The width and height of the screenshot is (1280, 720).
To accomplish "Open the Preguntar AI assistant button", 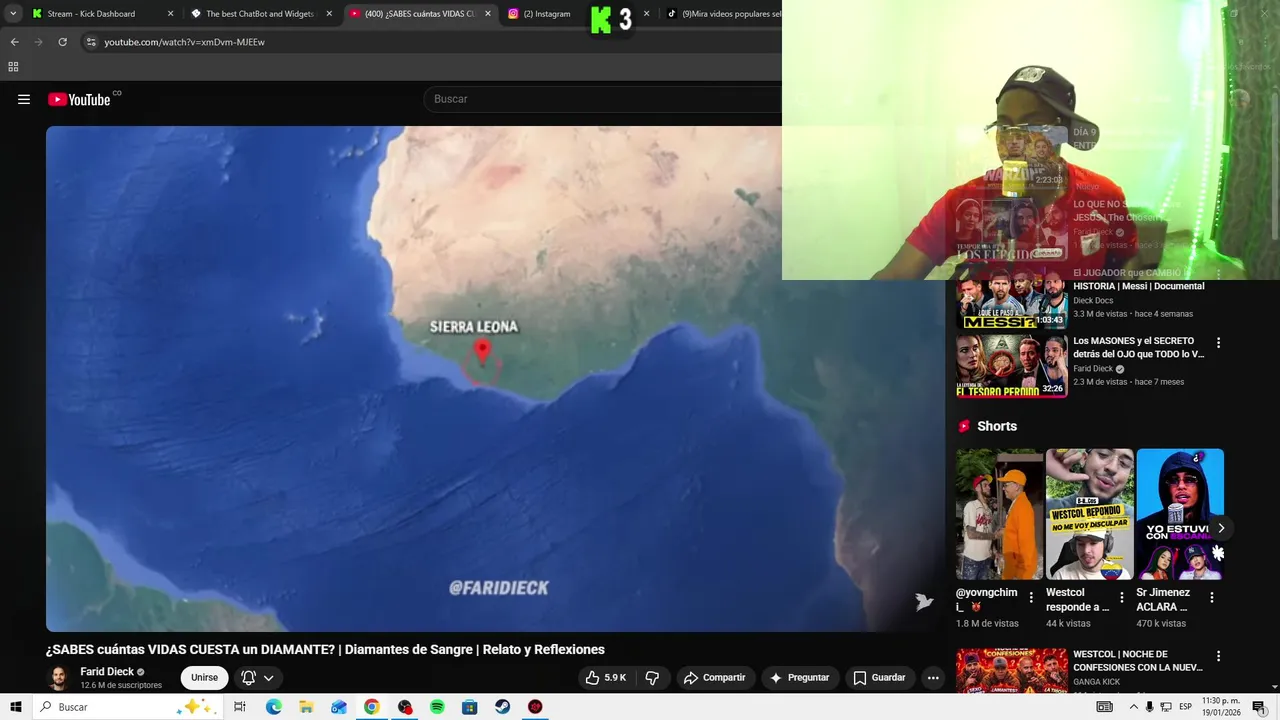I will coord(799,677).
